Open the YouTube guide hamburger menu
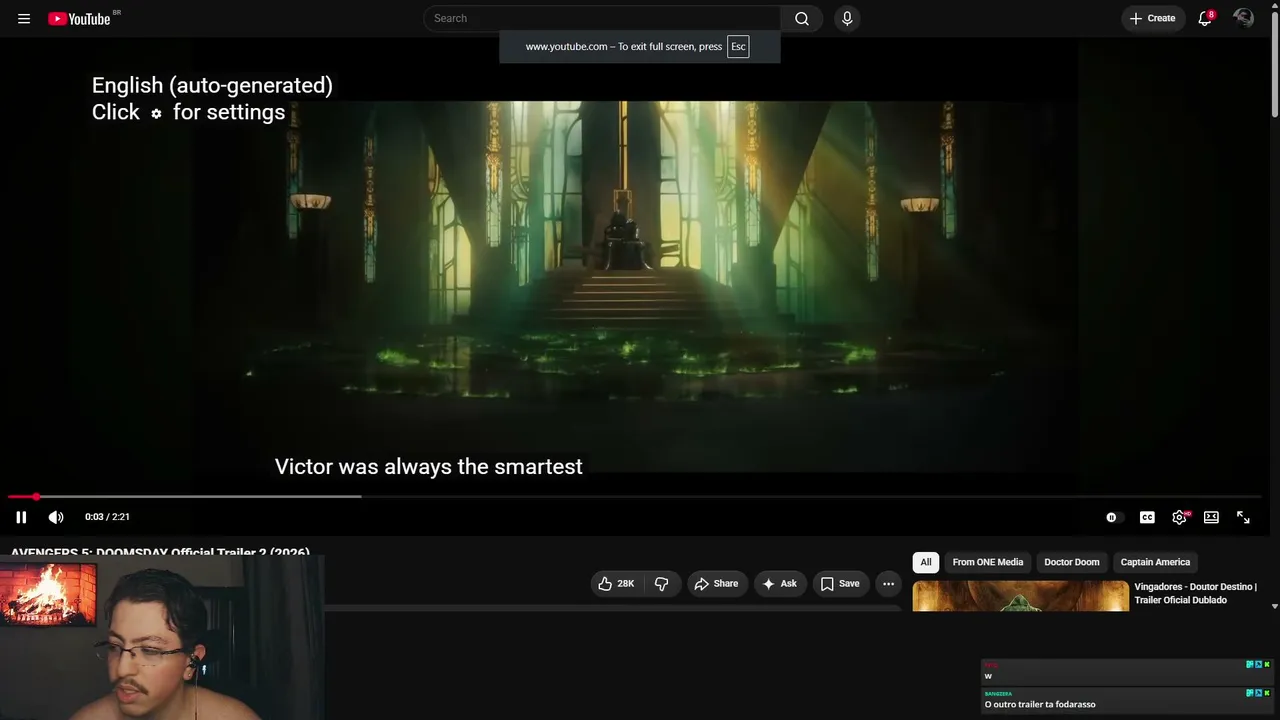The width and height of the screenshot is (1280, 720). [24, 18]
